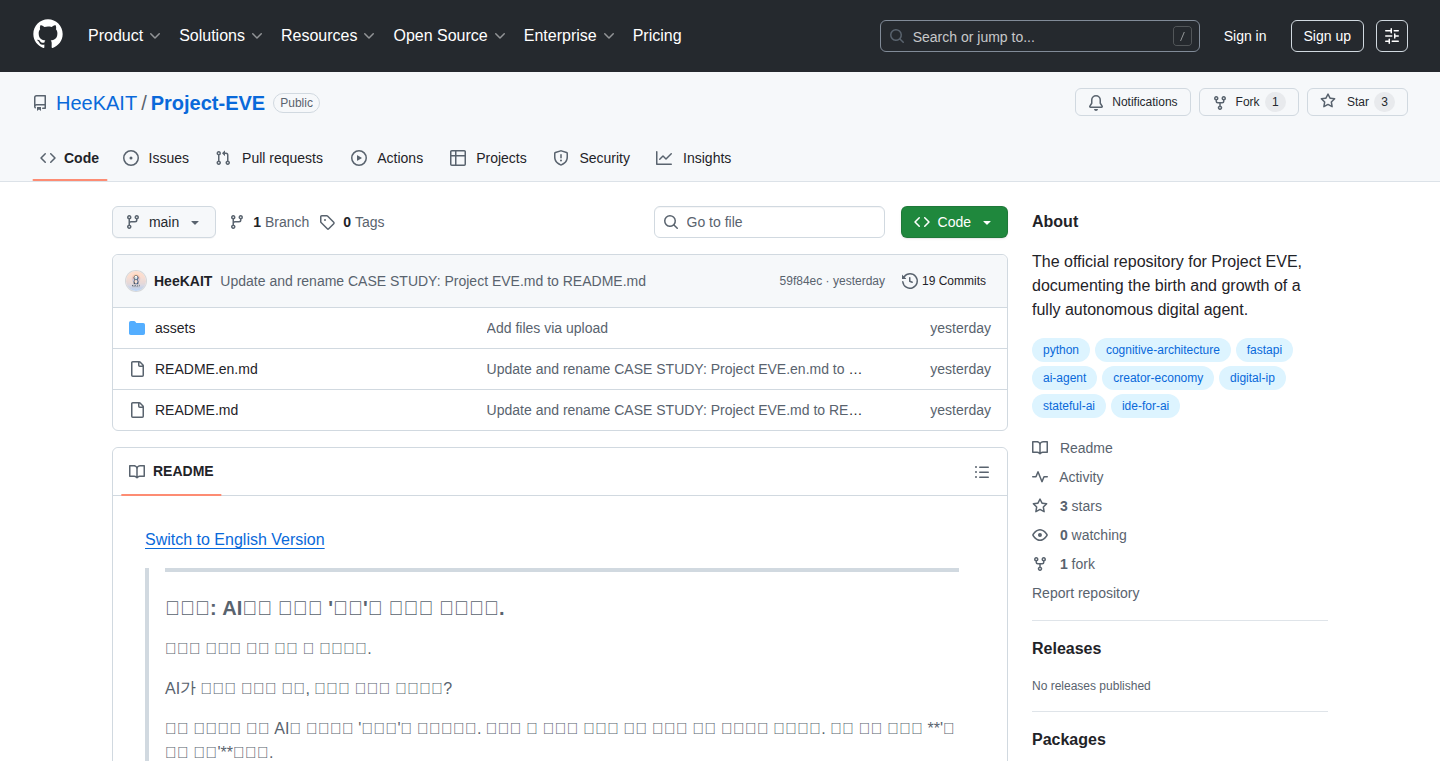
Task: Click Report repository link
Action: pos(1086,593)
